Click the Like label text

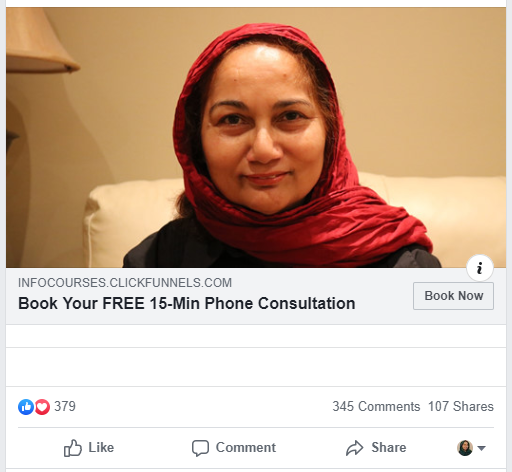[101, 448]
